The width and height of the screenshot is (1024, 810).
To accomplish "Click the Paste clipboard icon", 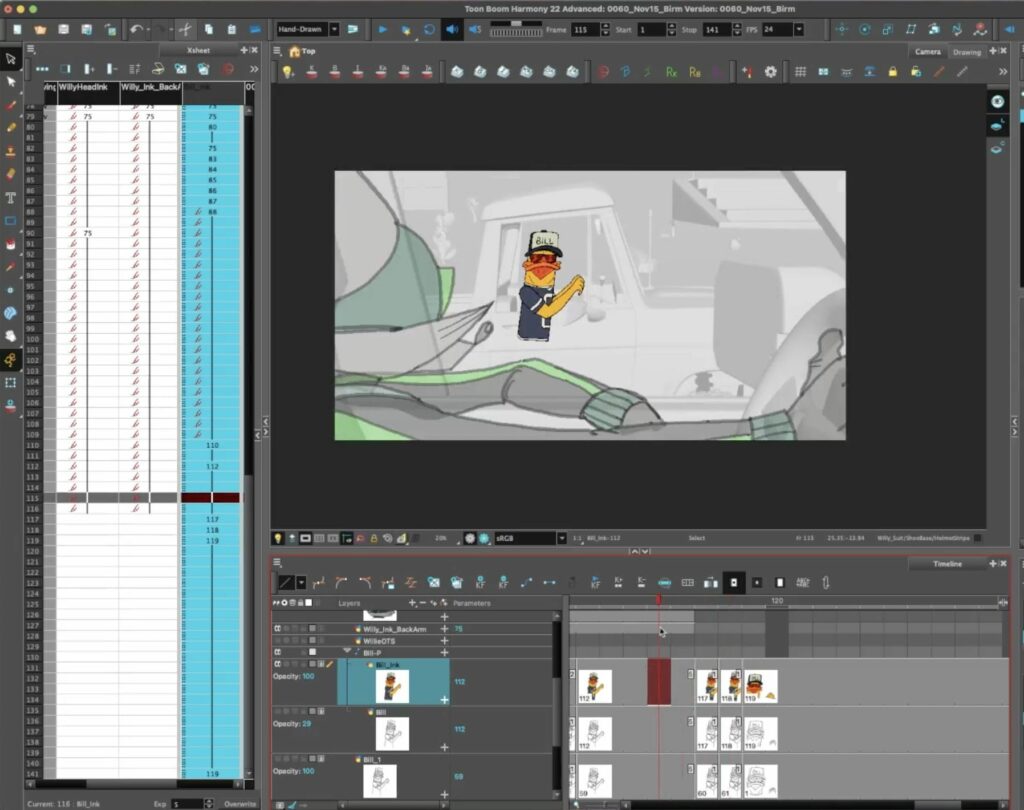I will tap(232, 29).
